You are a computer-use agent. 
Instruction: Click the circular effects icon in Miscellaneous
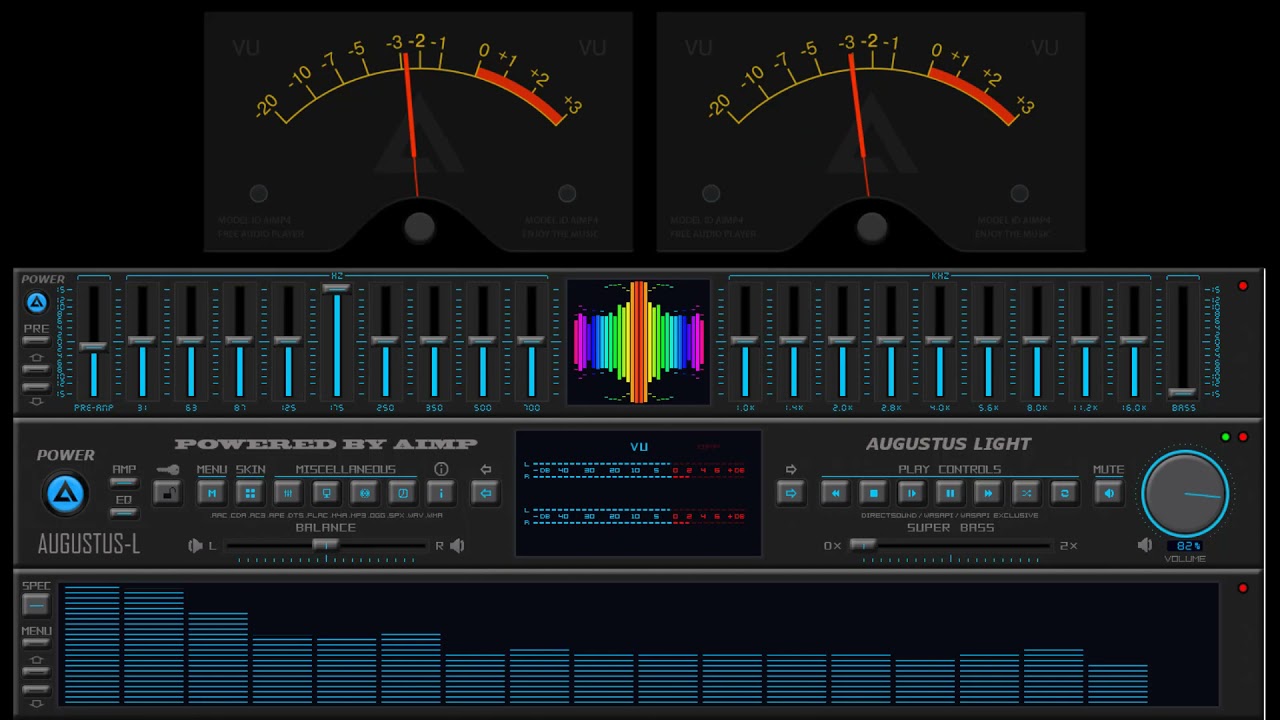pos(364,493)
